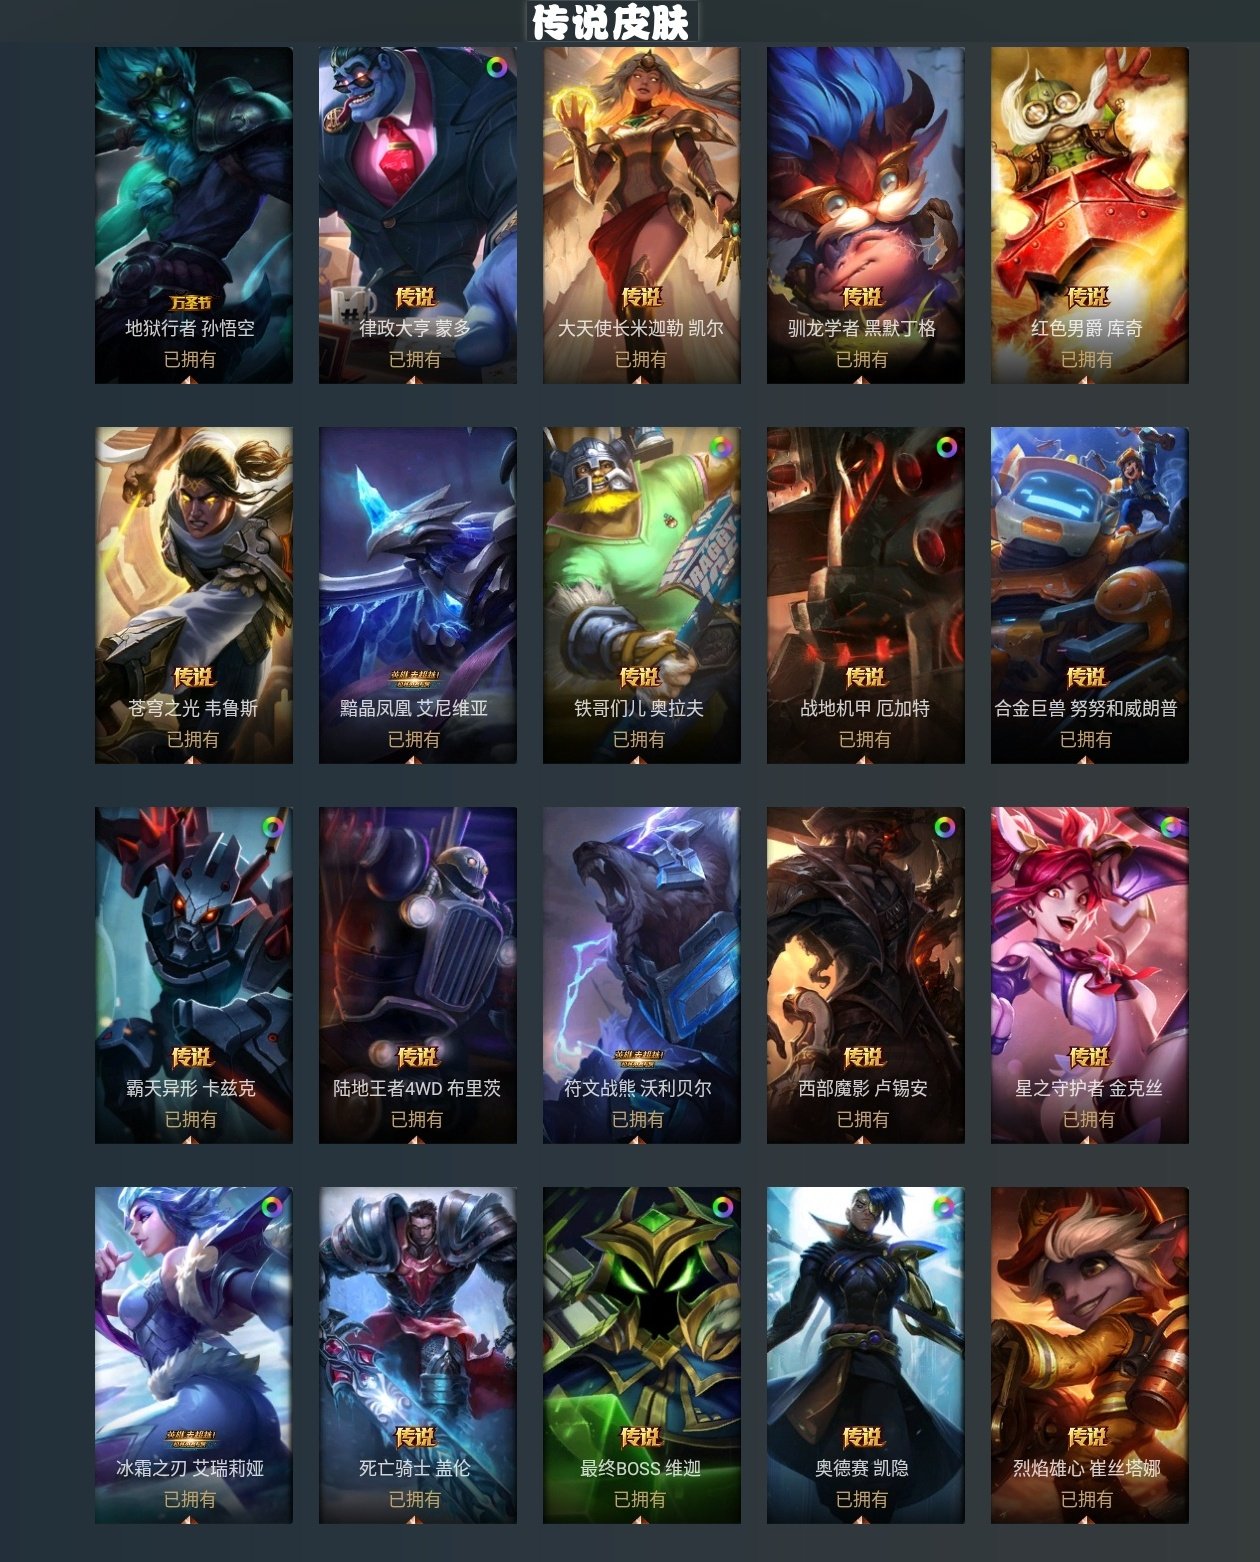Click chroma color wheel on 最终BOSS 维迦 card
Image resolution: width=1260 pixels, height=1562 pixels.
pos(720,1207)
